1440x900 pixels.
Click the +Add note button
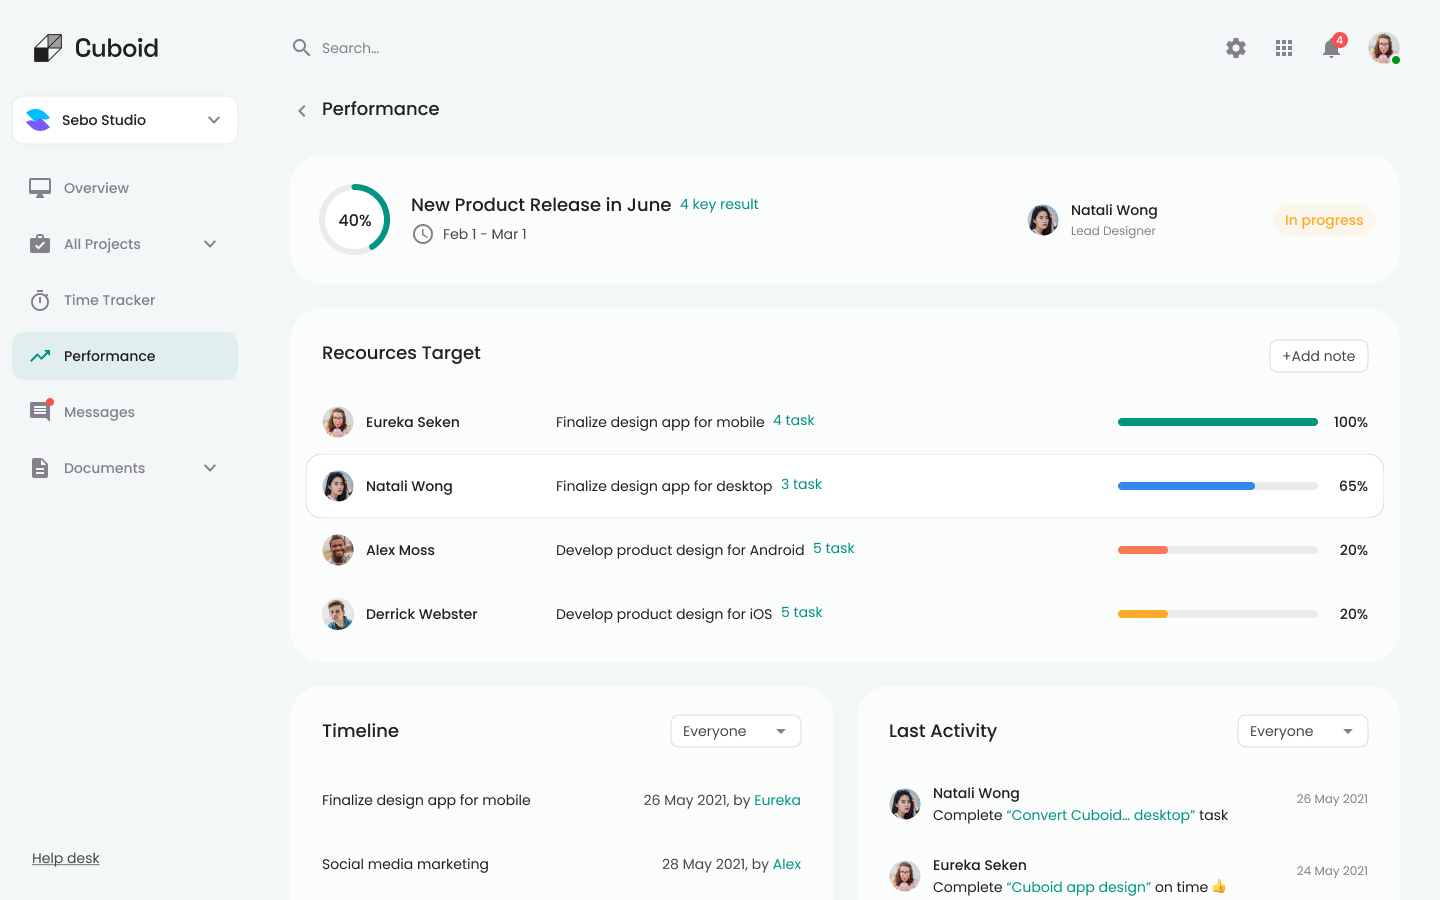(x=1318, y=356)
